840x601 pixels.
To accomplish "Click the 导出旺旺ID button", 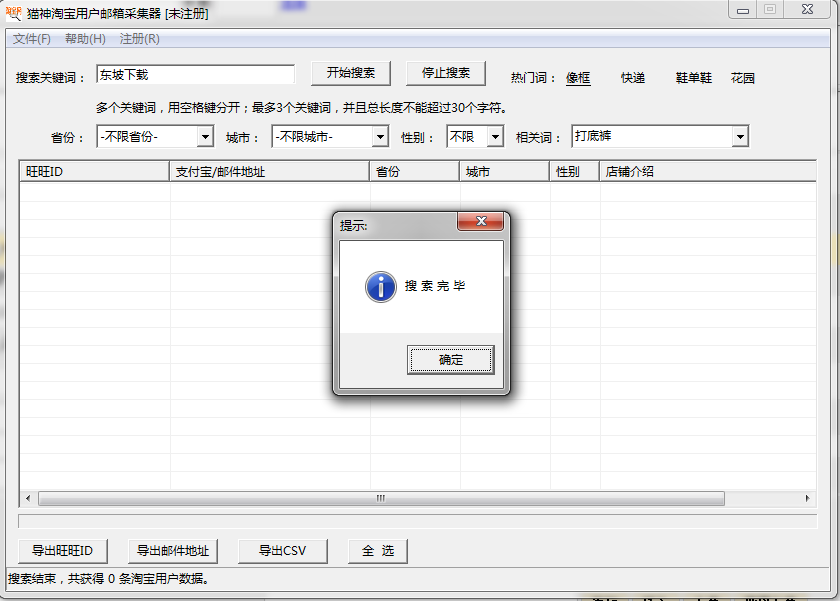I will tap(63, 551).
